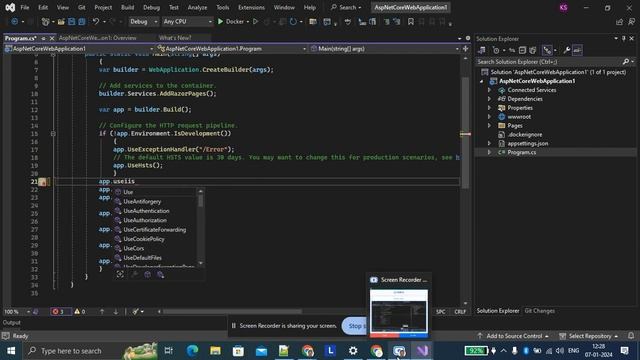
Task: Click the errors count indicator in status strip
Action: click(x=60, y=311)
